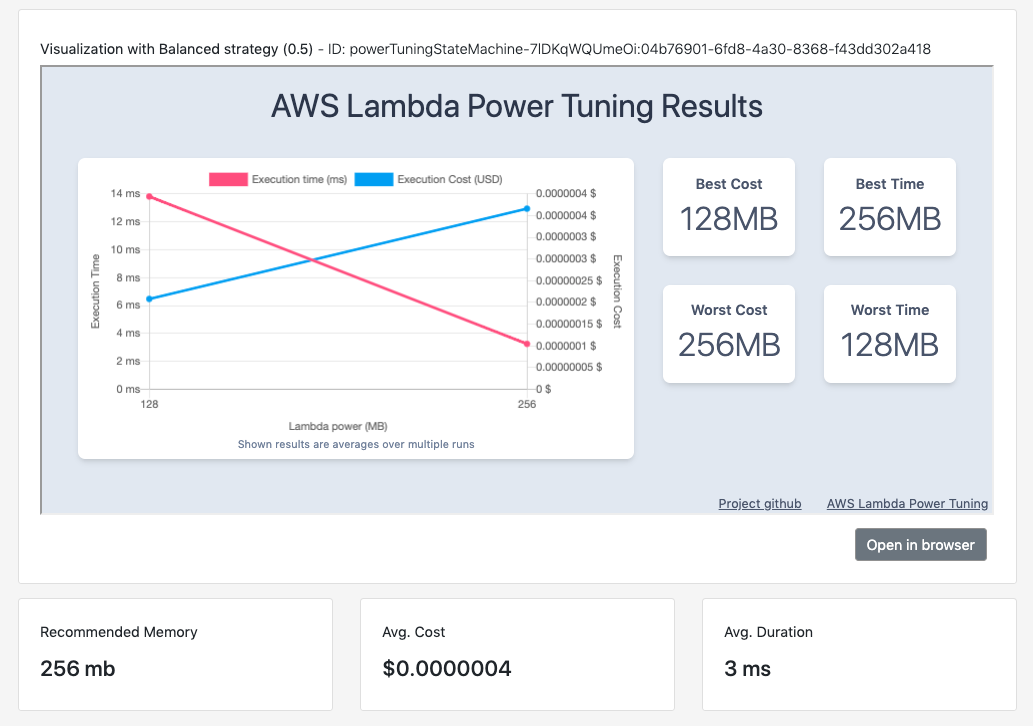Click the 3 ms average duration value
Screen dimensions: 1033x726
[747, 669]
